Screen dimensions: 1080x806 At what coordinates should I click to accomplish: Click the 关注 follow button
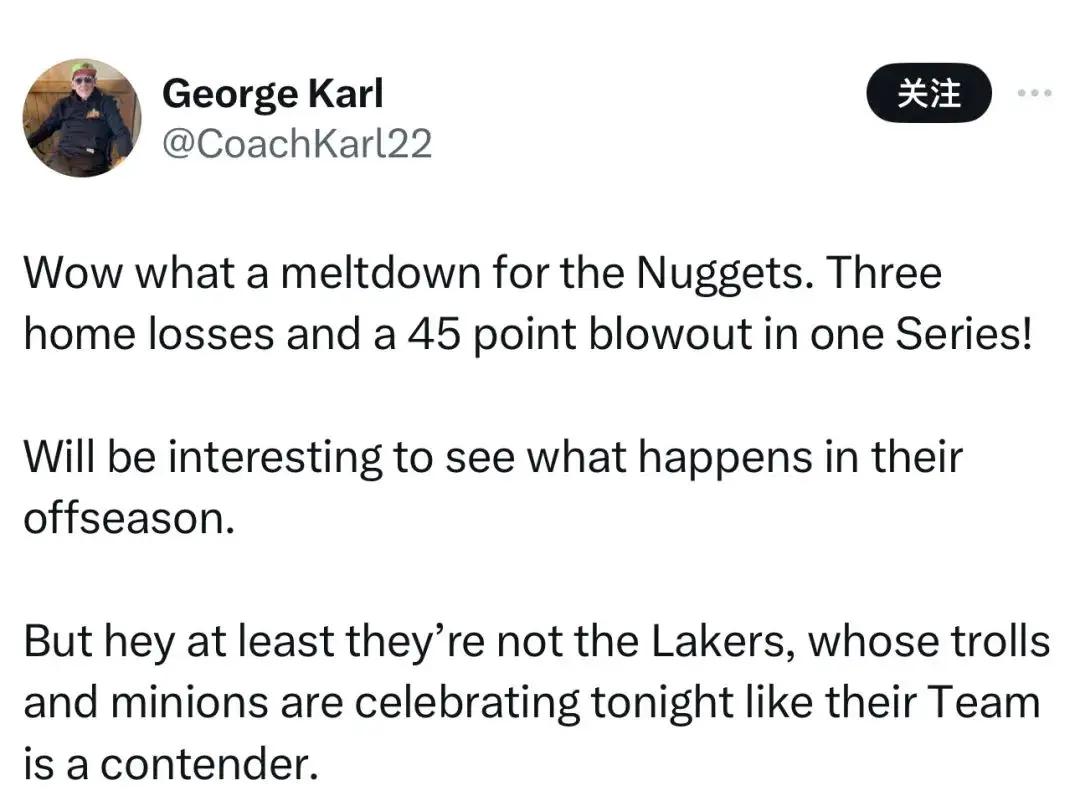[x=928, y=93]
